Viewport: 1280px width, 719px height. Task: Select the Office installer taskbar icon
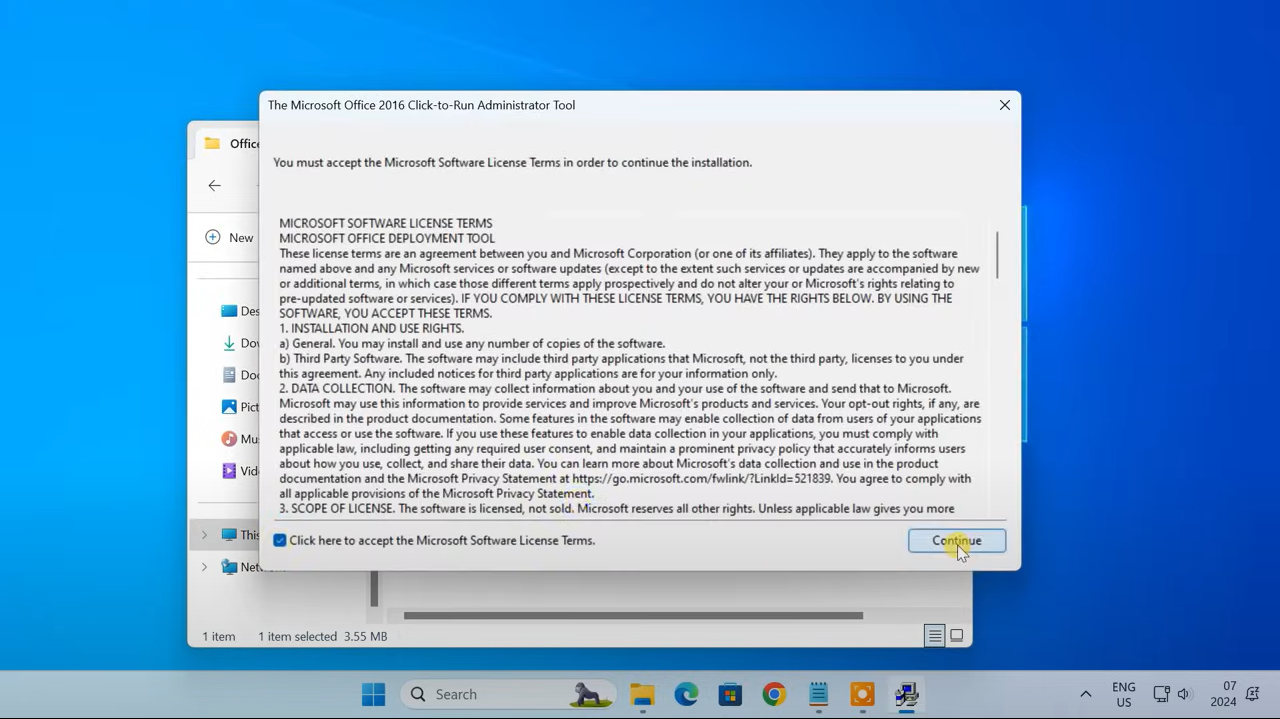tap(906, 694)
